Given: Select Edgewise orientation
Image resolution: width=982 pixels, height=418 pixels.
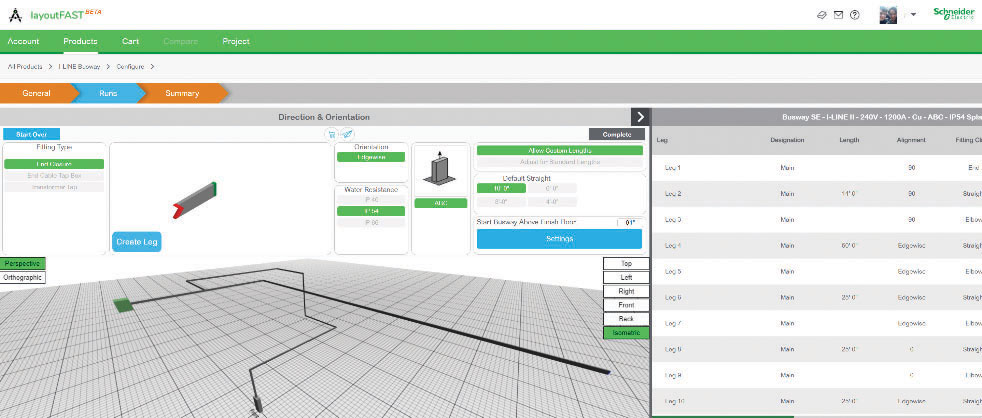Looking at the screenshot, I should pyautogui.click(x=371, y=157).
